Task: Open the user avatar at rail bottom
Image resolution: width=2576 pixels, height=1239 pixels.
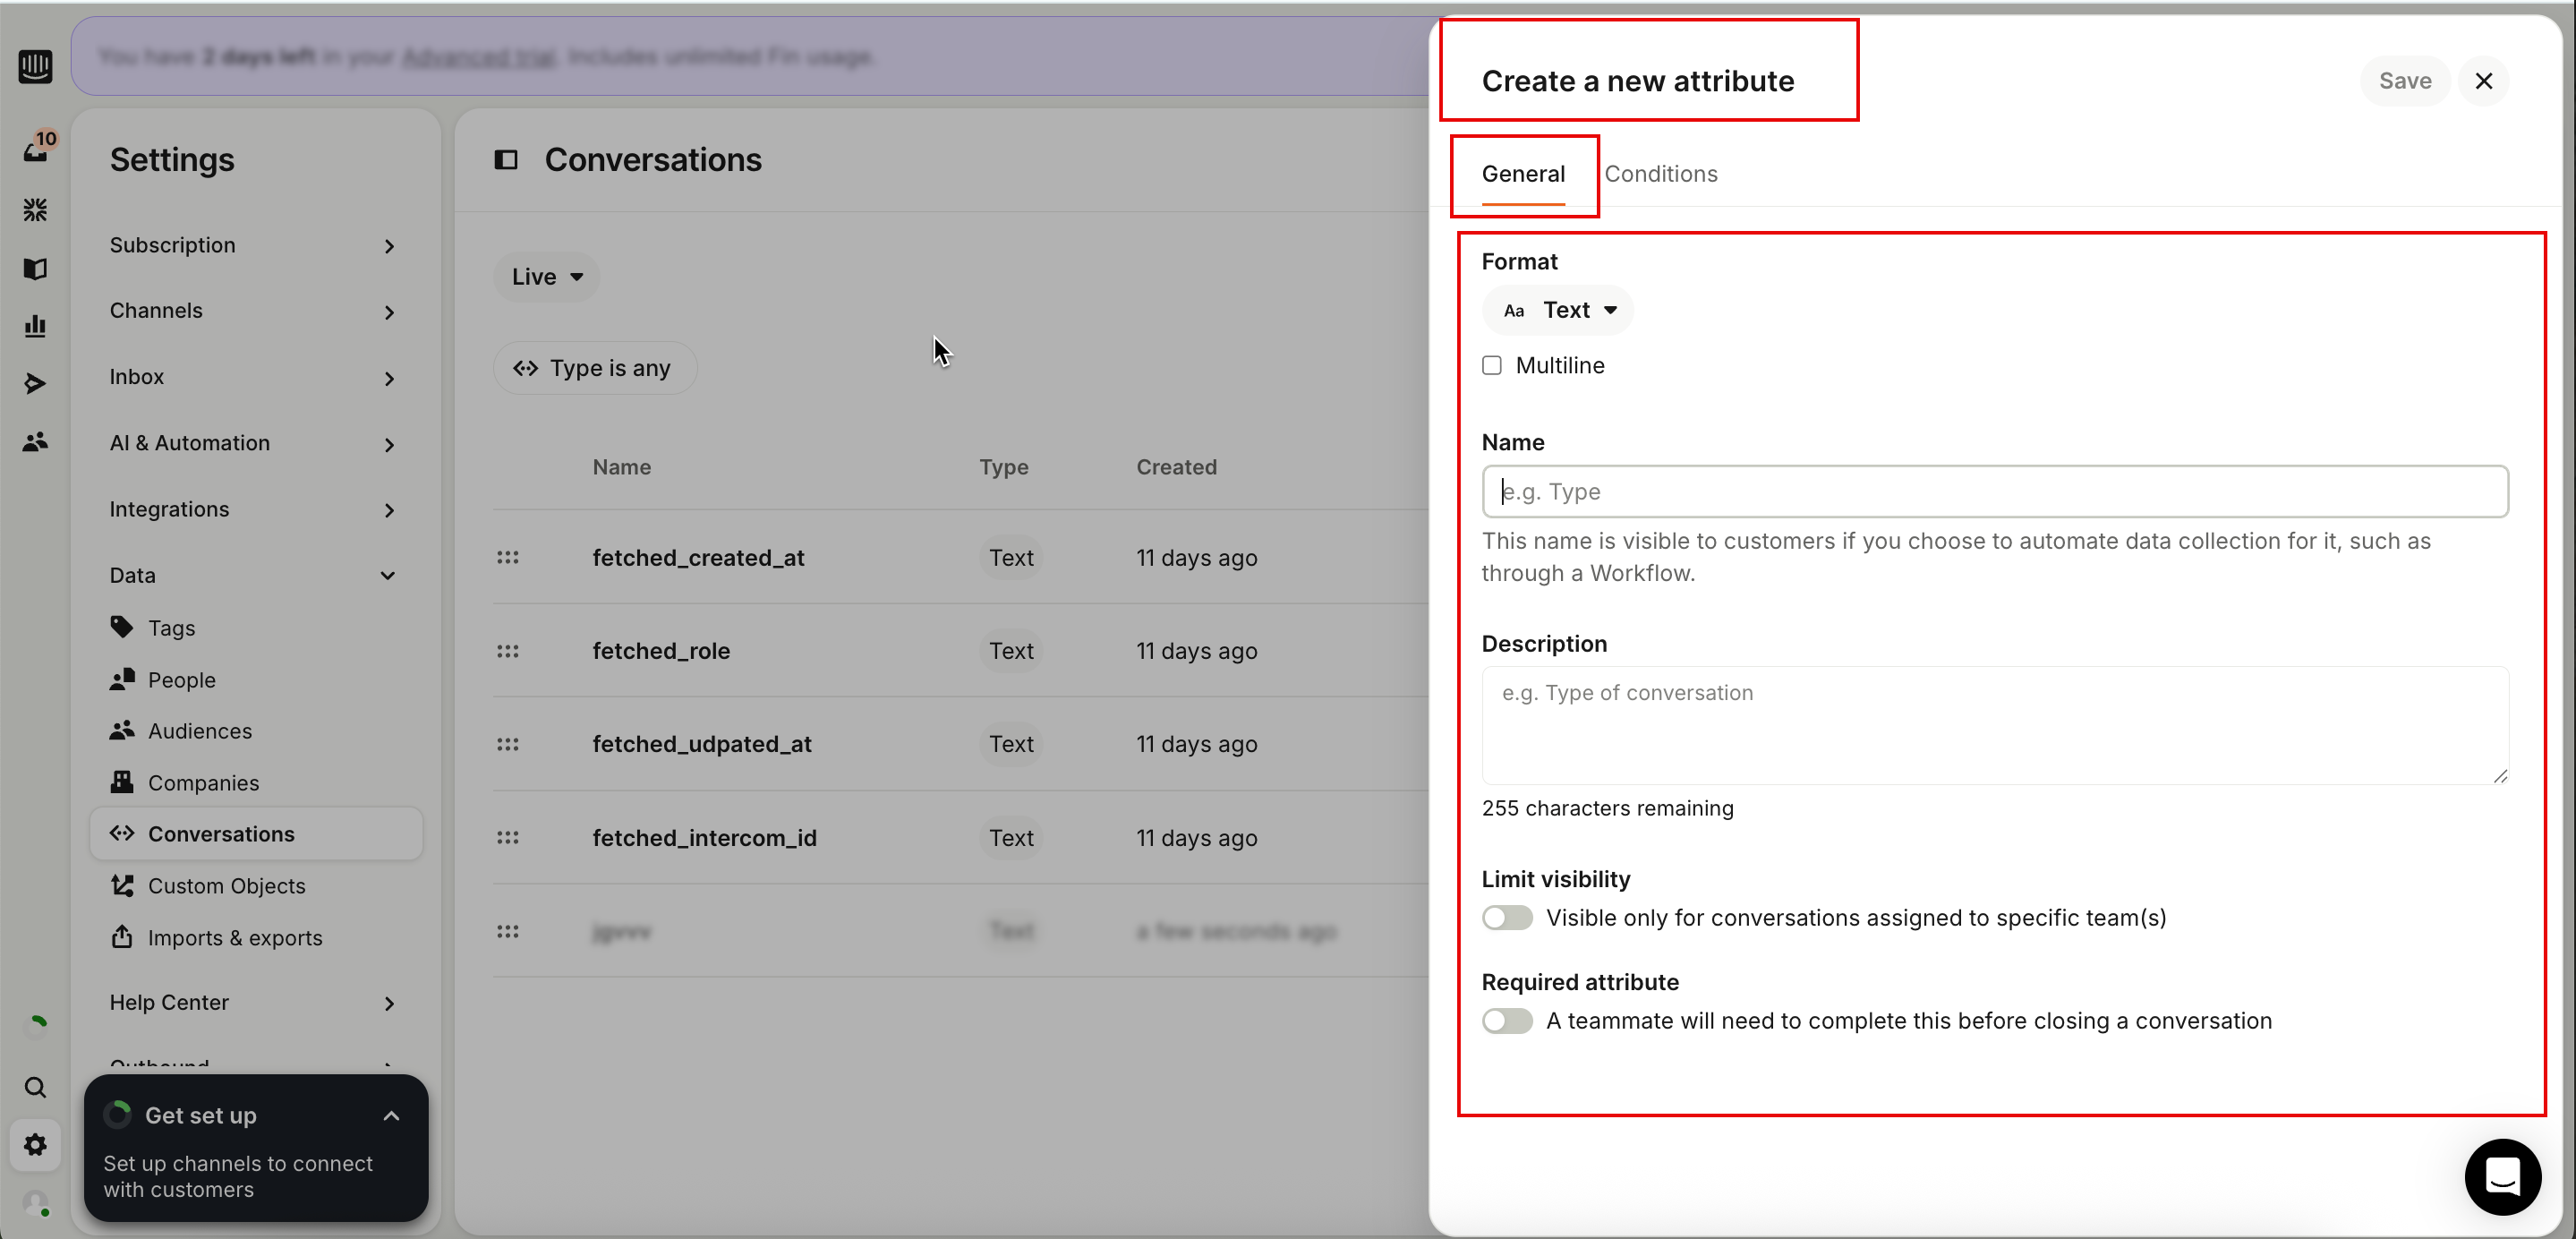Action: (x=35, y=1203)
